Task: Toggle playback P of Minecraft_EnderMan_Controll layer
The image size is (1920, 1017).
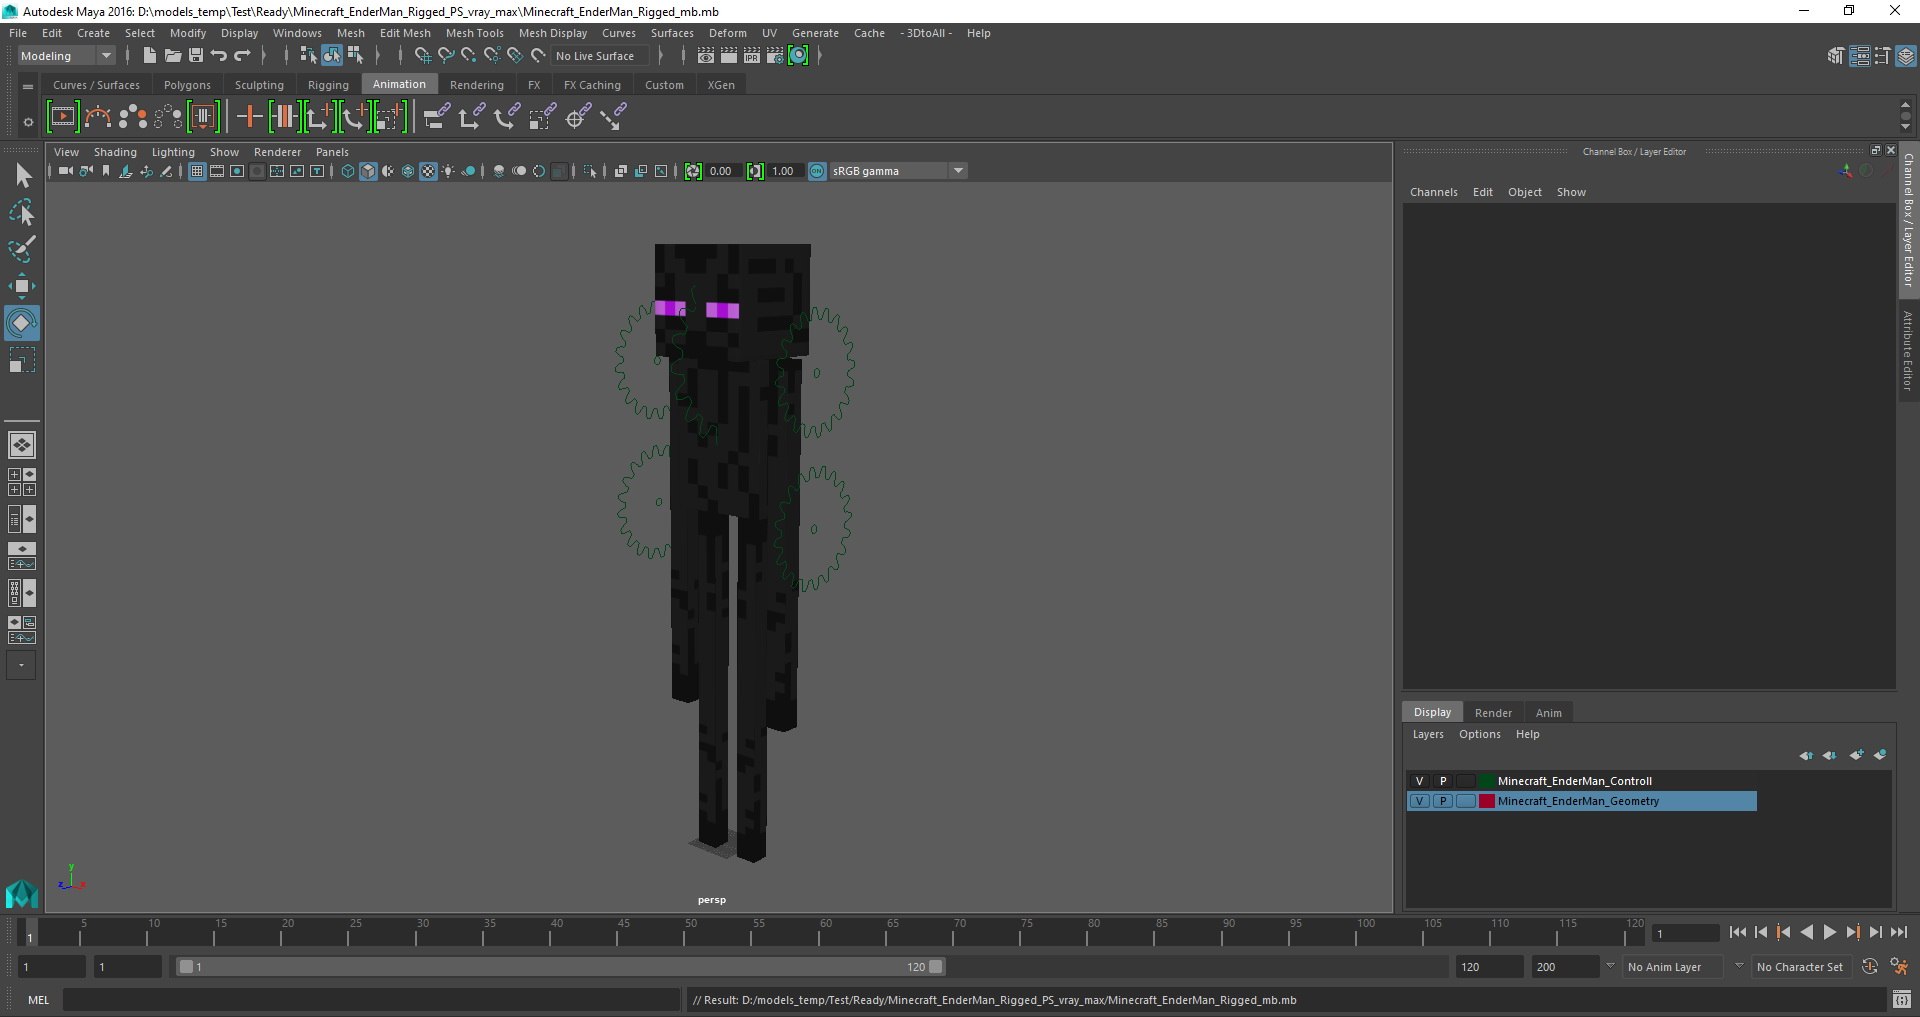Action: [1442, 781]
